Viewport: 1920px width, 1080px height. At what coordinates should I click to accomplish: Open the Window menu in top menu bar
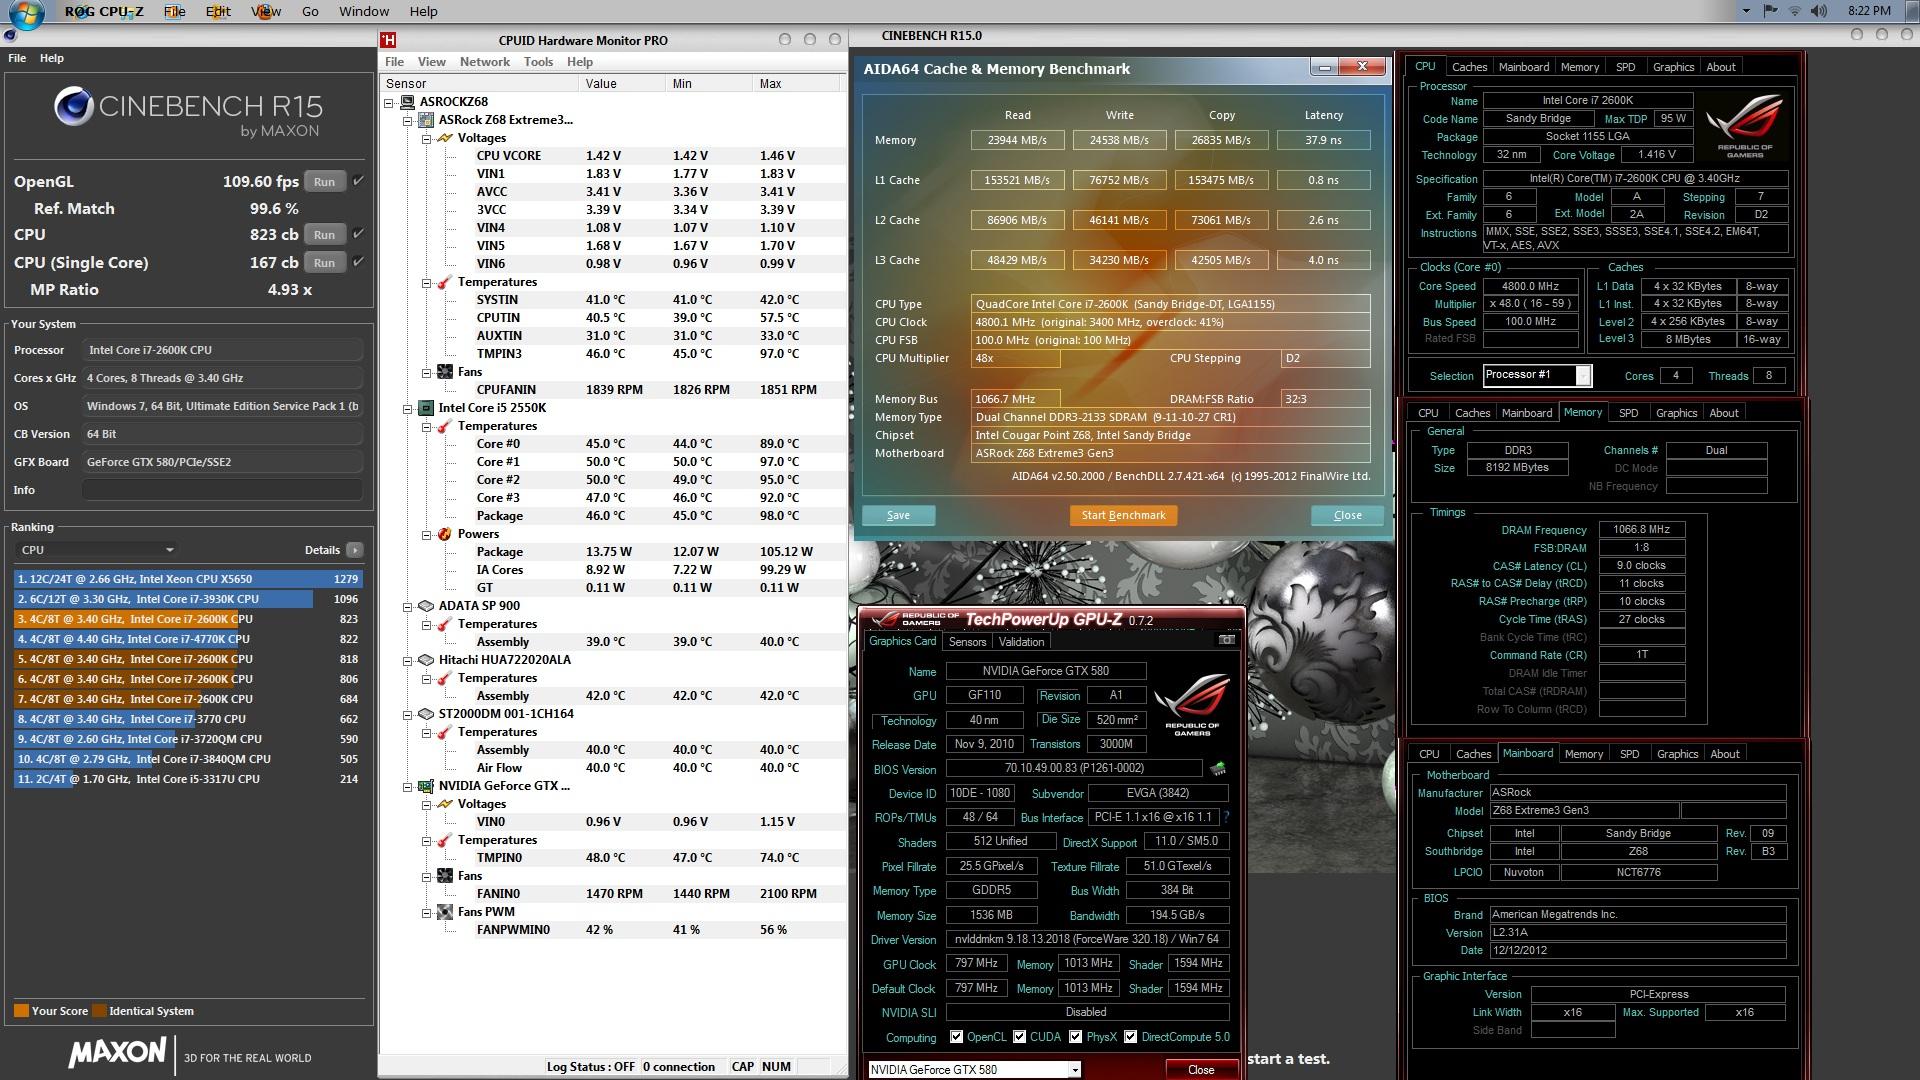click(364, 11)
